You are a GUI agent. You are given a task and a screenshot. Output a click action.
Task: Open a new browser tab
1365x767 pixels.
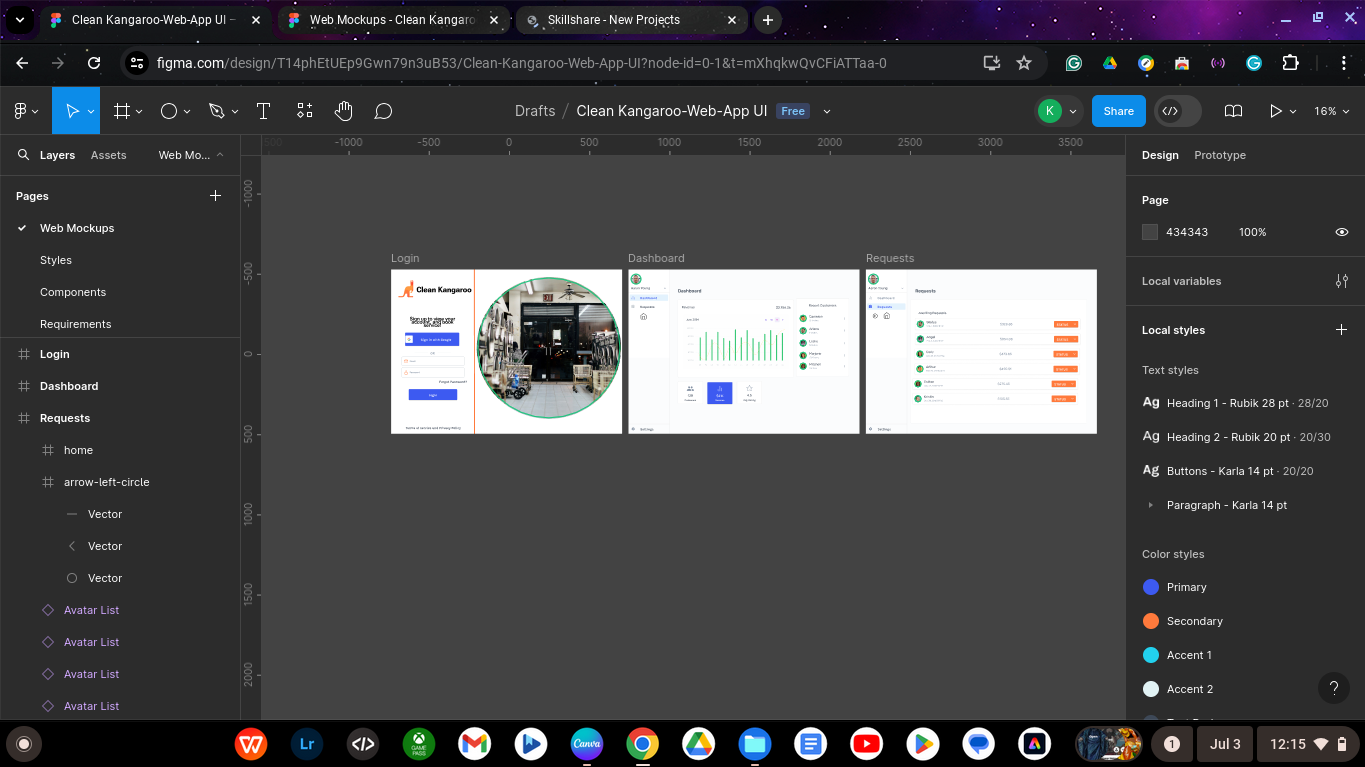767,20
